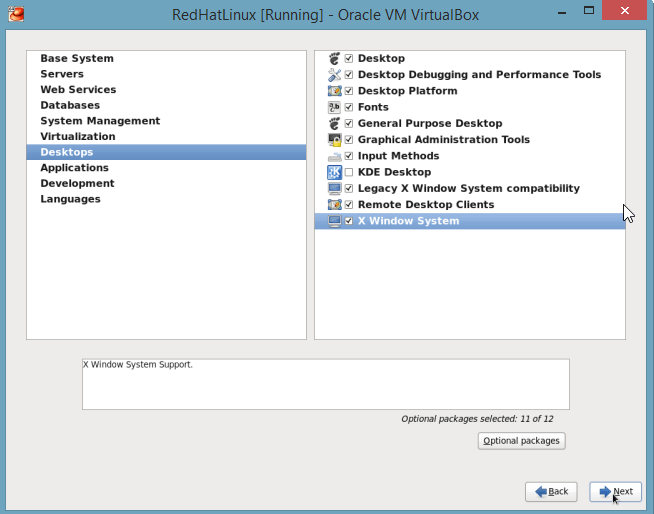
Task: Uncheck Desktop Debugging and Performance Tools
Action: [349, 75]
